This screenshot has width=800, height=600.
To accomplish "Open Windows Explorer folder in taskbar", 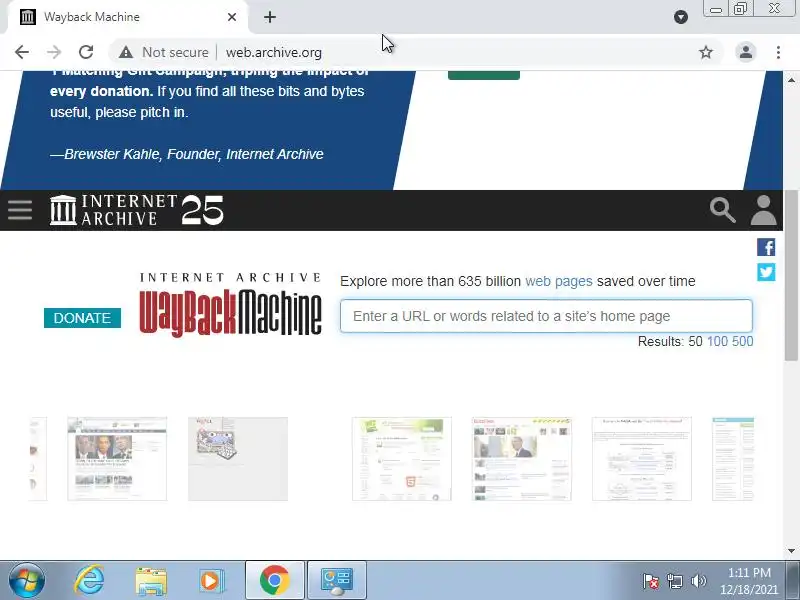I will tap(151, 581).
